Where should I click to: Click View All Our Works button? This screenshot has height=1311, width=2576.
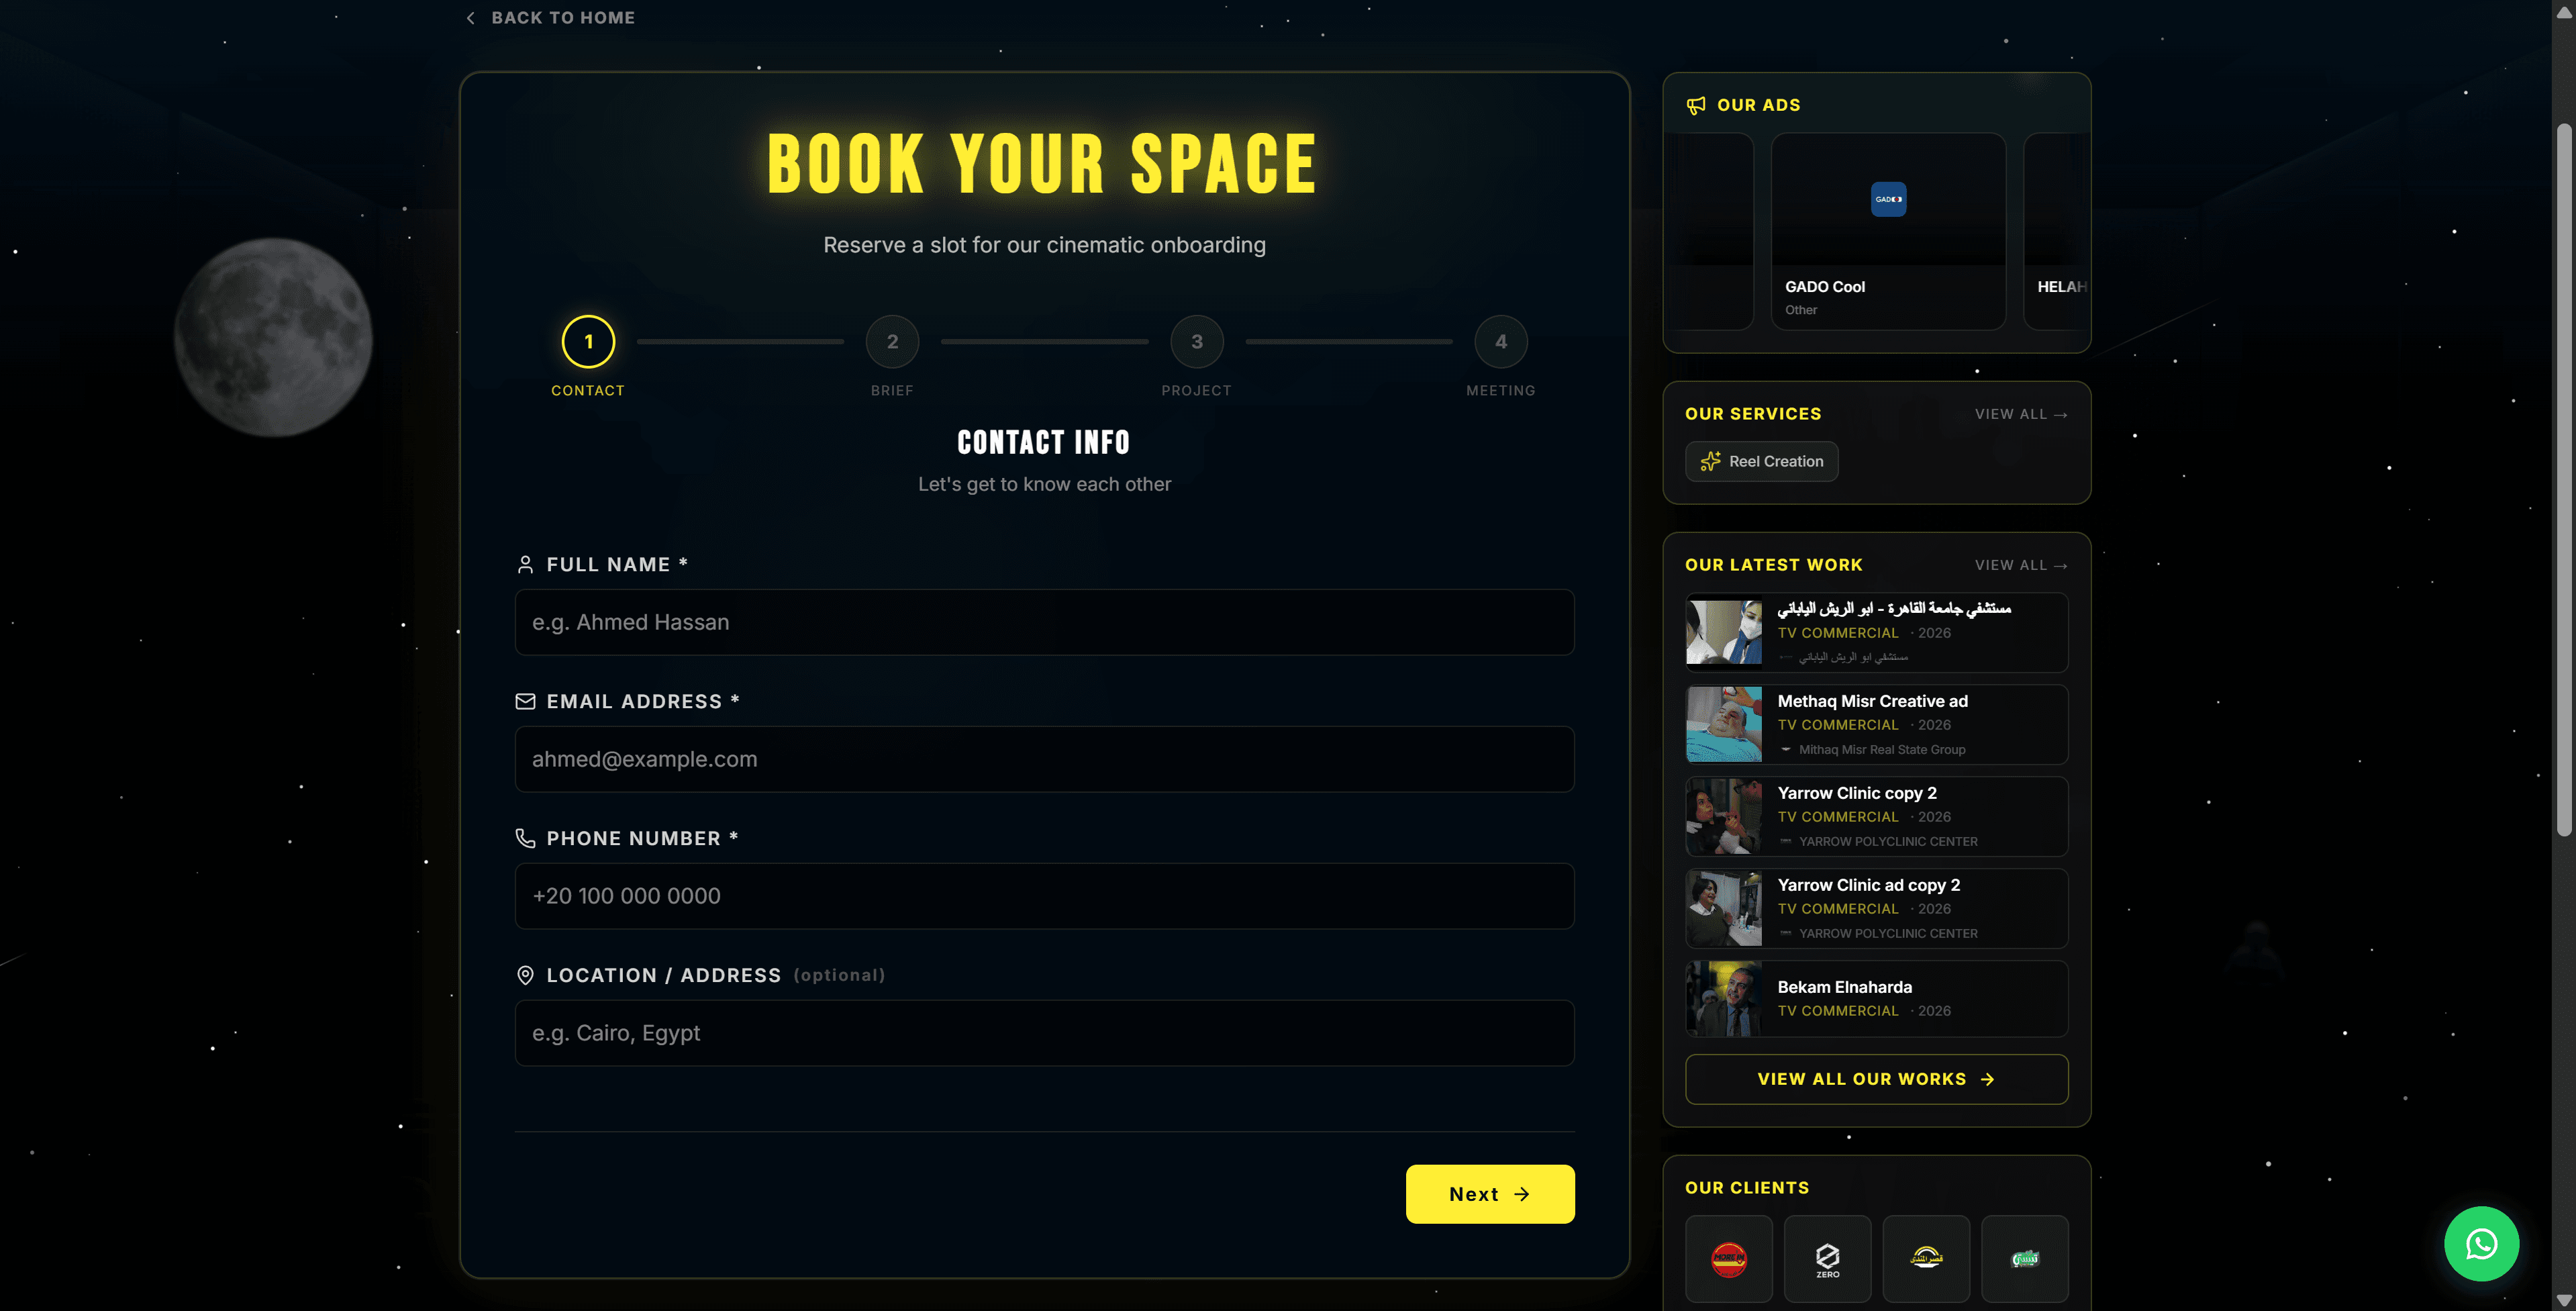(x=1876, y=1079)
